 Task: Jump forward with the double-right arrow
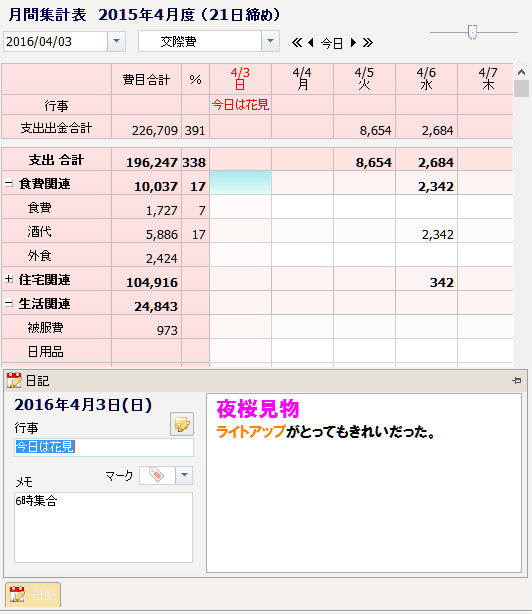(368, 42)
